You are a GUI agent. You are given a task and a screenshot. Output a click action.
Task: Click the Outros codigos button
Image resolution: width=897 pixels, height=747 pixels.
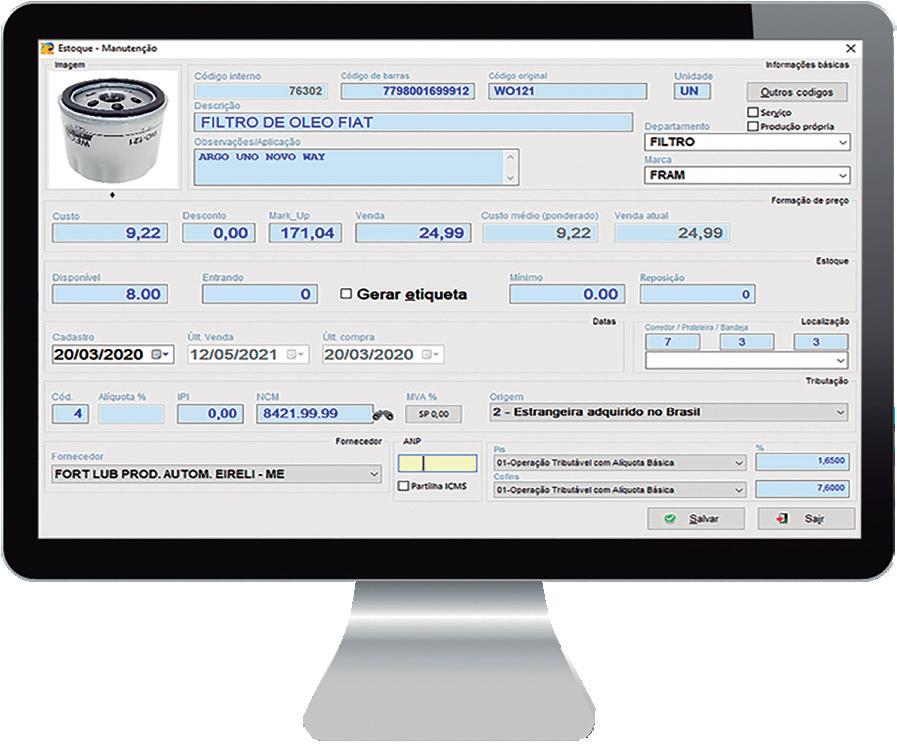click(796, 92)
